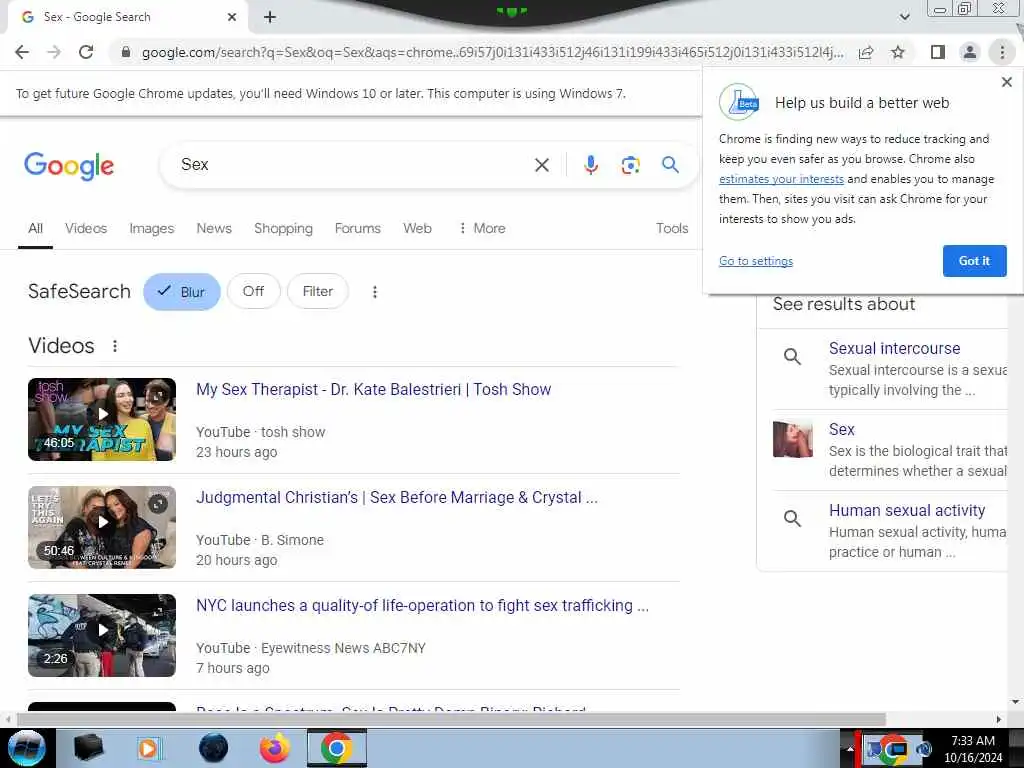Open Sexual intercourse related result
The width and height of the screenshot is (1024, 768).
[x=894, y=349]
